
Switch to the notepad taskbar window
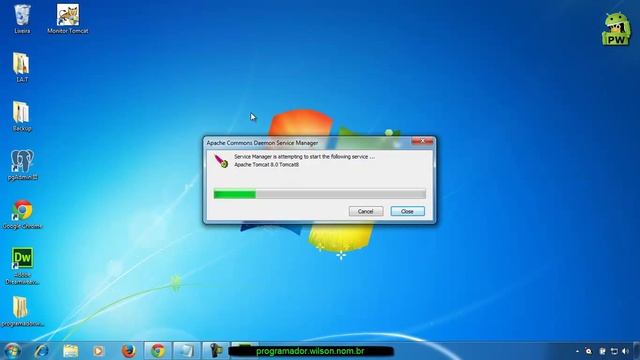click(x=187, y=351)
